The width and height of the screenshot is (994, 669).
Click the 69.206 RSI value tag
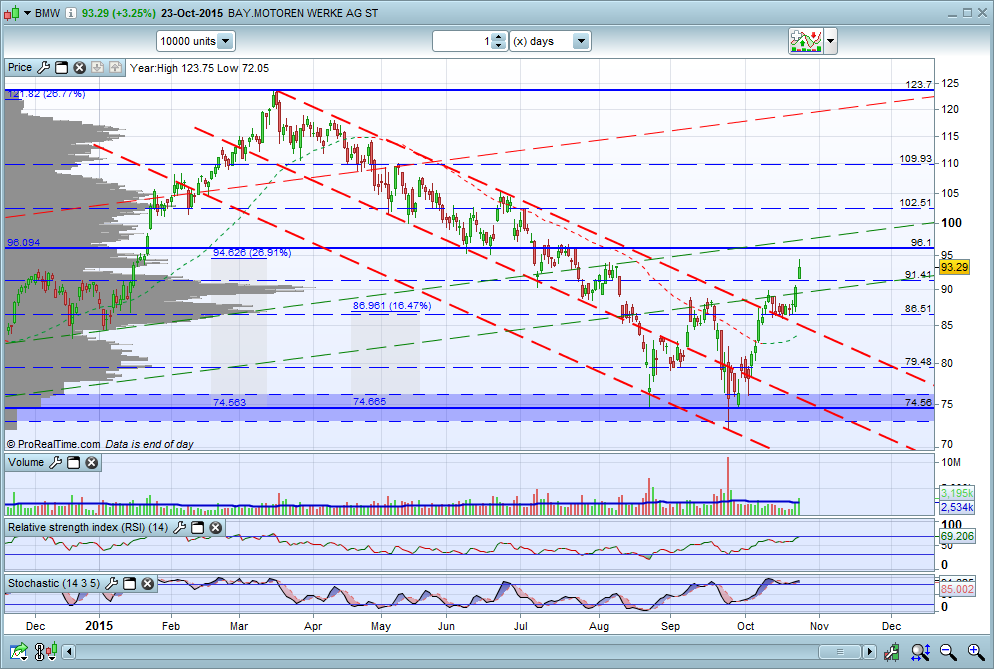point(957,536)
